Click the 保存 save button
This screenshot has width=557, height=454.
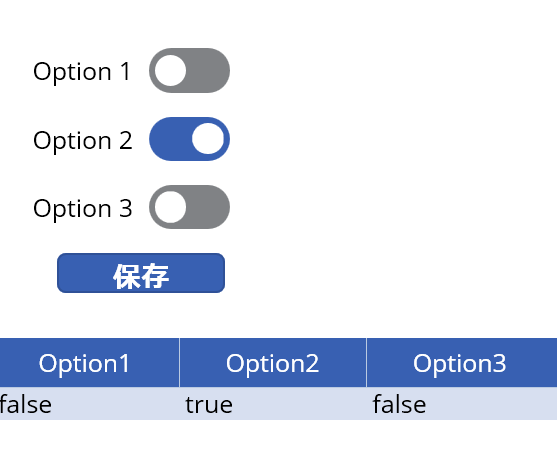point(141,273)
